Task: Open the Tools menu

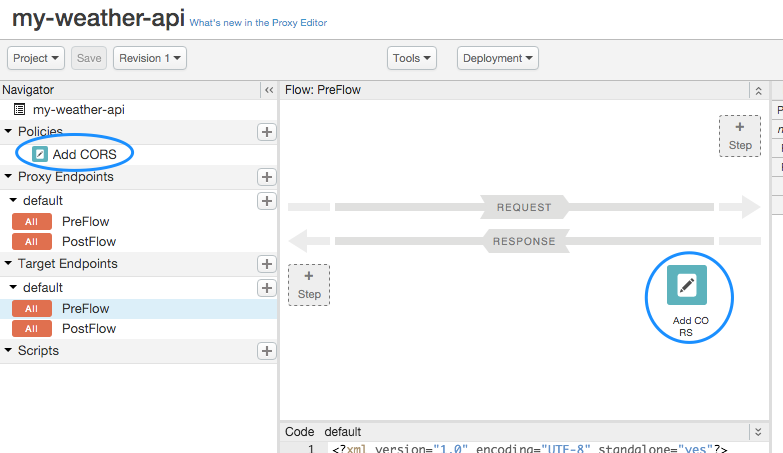Action: pyautogui.click(x=412, y=58)
